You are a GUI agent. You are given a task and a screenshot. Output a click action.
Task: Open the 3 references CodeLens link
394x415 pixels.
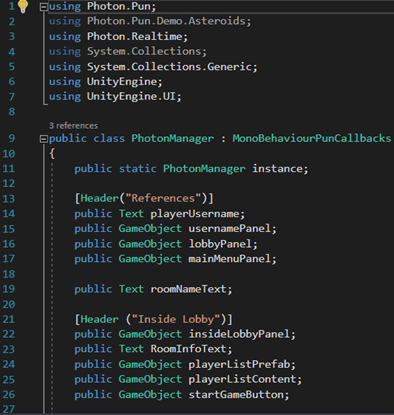click(x=73, y=126)
